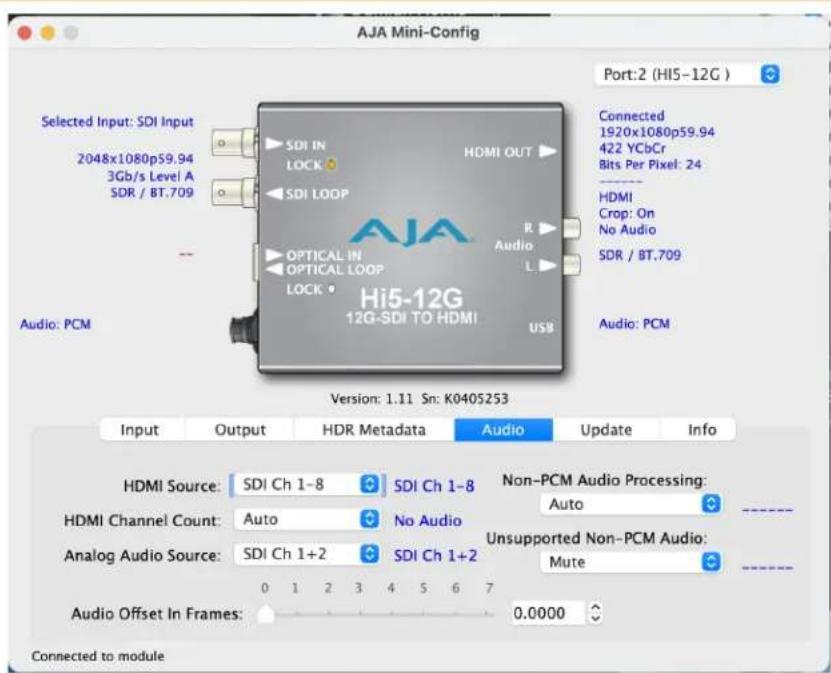
Task: Open the HDMI Channel Count dropdown
Action: tap(306, 519)
